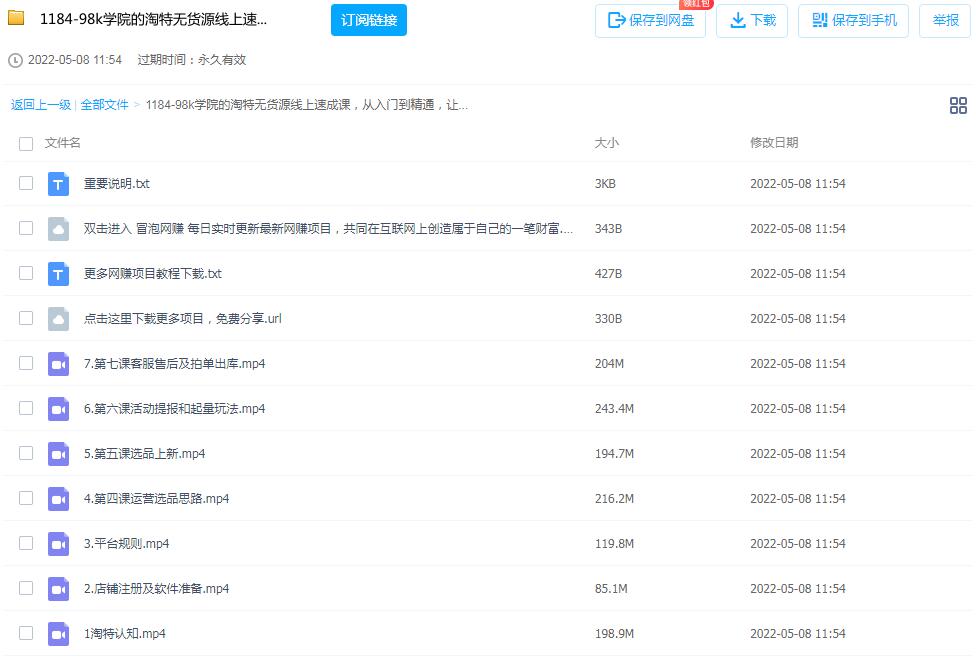Click video icon of 5.第五课选品上新.mp4
Viewport: 976px width, 661px height.
(x=59, y=454)
